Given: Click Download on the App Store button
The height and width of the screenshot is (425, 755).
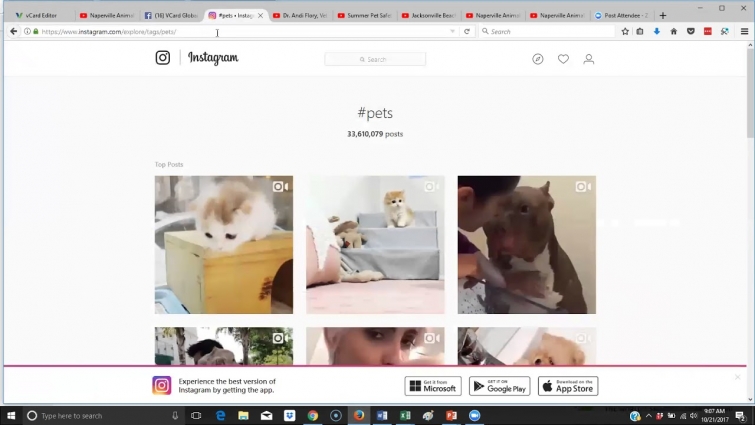Looking at the screenshot, I should (568, 386).
